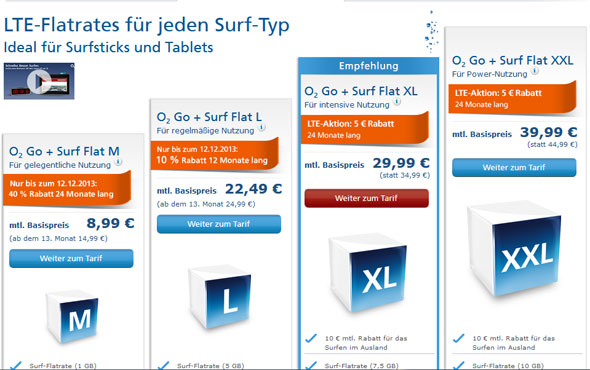
Task: Click the XL cube icon
Action: pyautogui.click(x=368, y=274)
